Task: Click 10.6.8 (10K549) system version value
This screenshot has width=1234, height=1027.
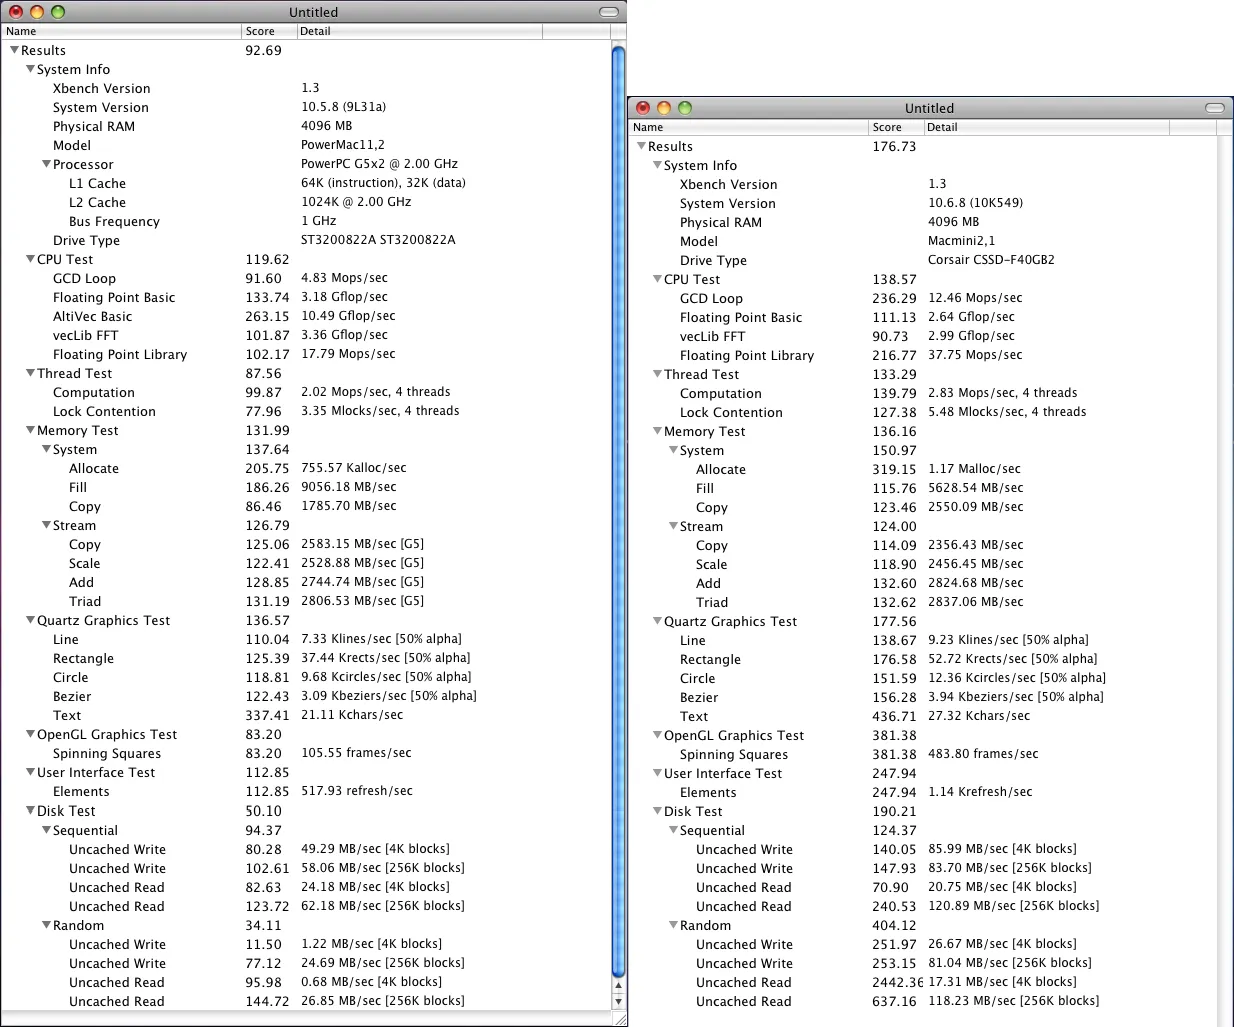Action: click(x=975, y=203)
